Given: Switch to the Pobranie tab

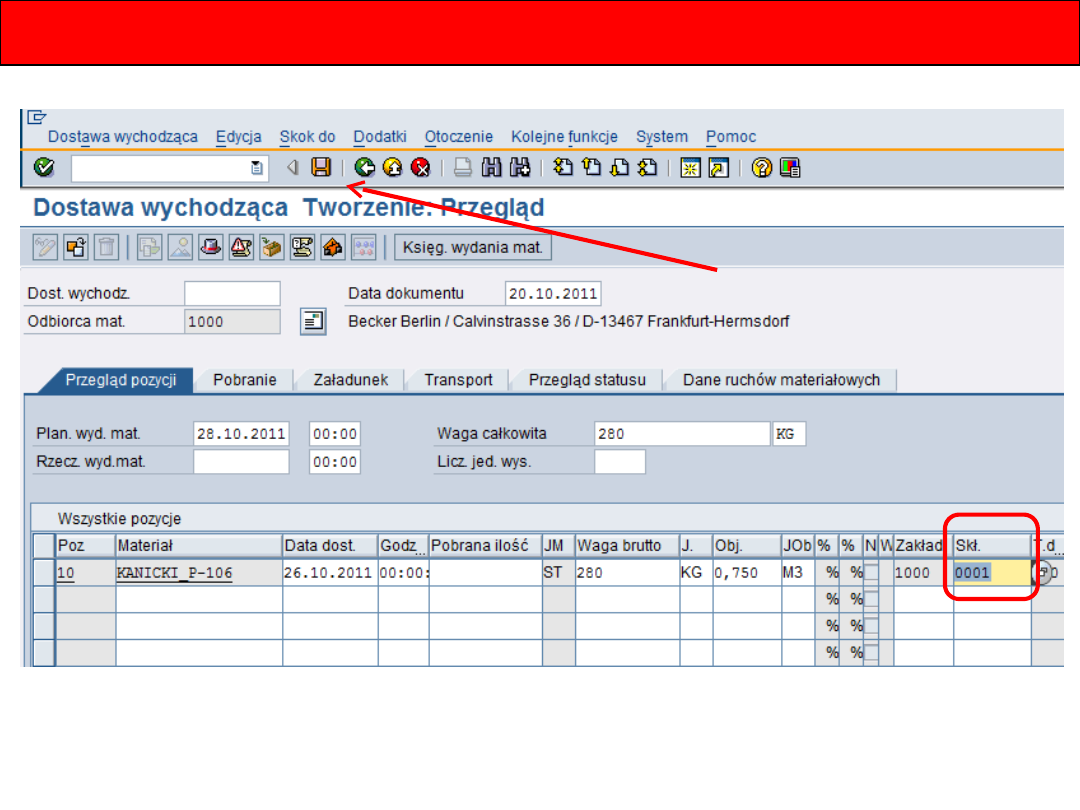Looking at the screenshot, I should pyautogui.click(x=245, y=380).
